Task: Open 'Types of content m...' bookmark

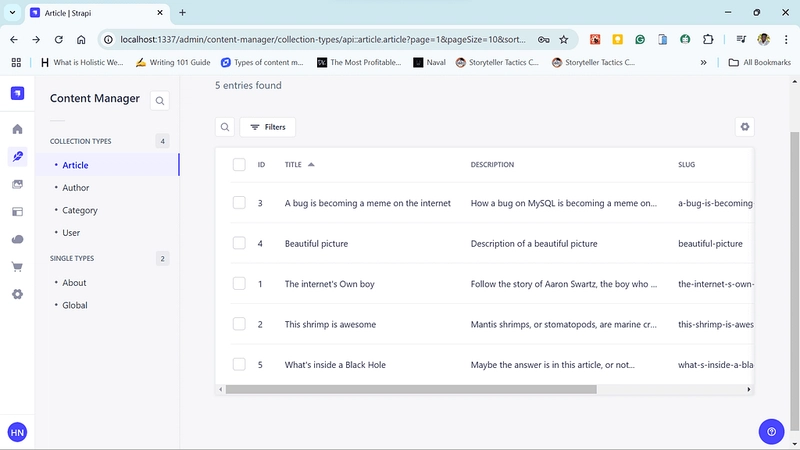Action: click(262, 62)
